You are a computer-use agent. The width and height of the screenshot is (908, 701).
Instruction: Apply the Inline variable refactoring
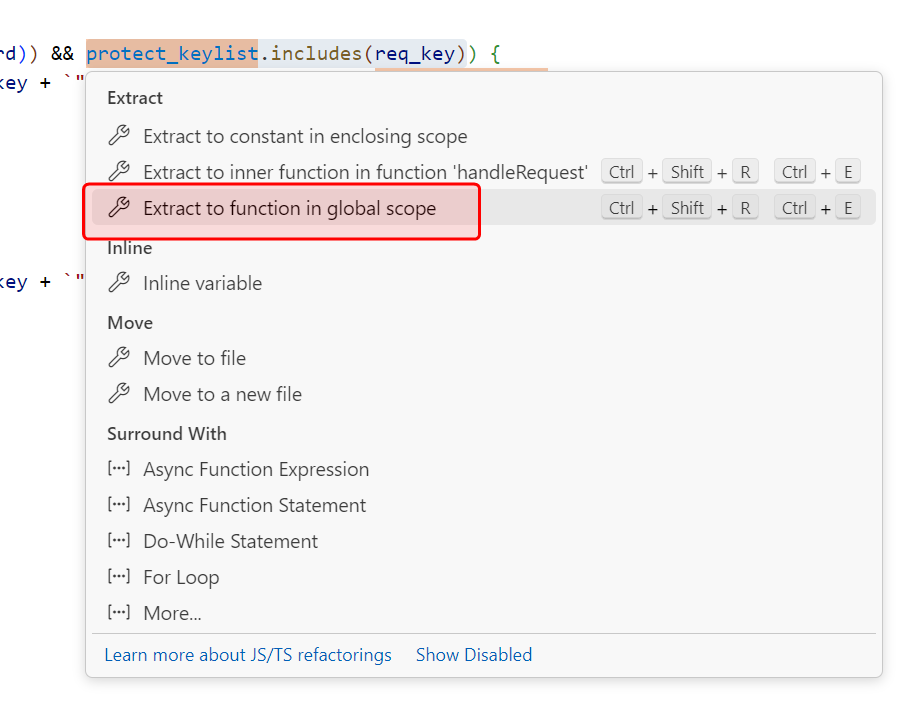(x=202, y=283)
